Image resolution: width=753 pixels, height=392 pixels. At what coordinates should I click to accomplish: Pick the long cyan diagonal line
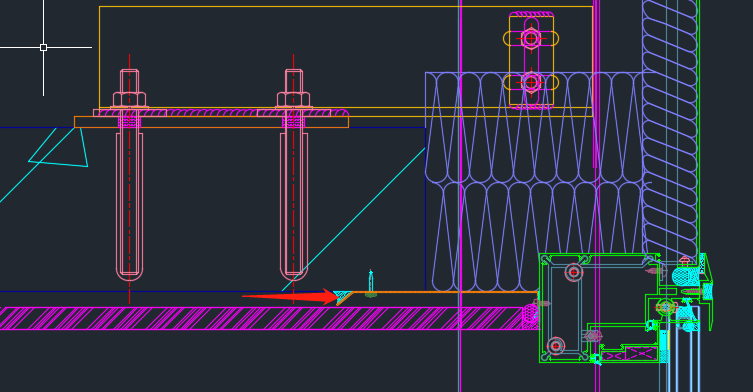[x=353, y=220]
